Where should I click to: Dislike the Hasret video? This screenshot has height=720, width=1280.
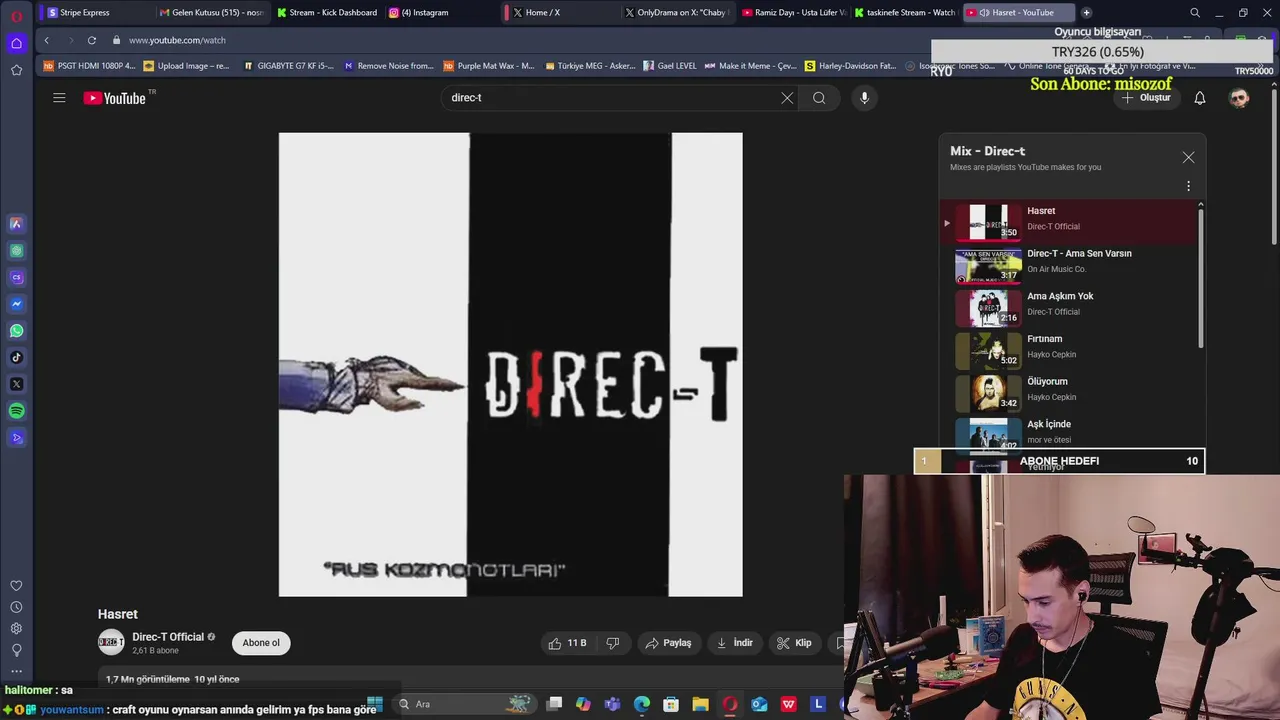(x=613, y=643)
